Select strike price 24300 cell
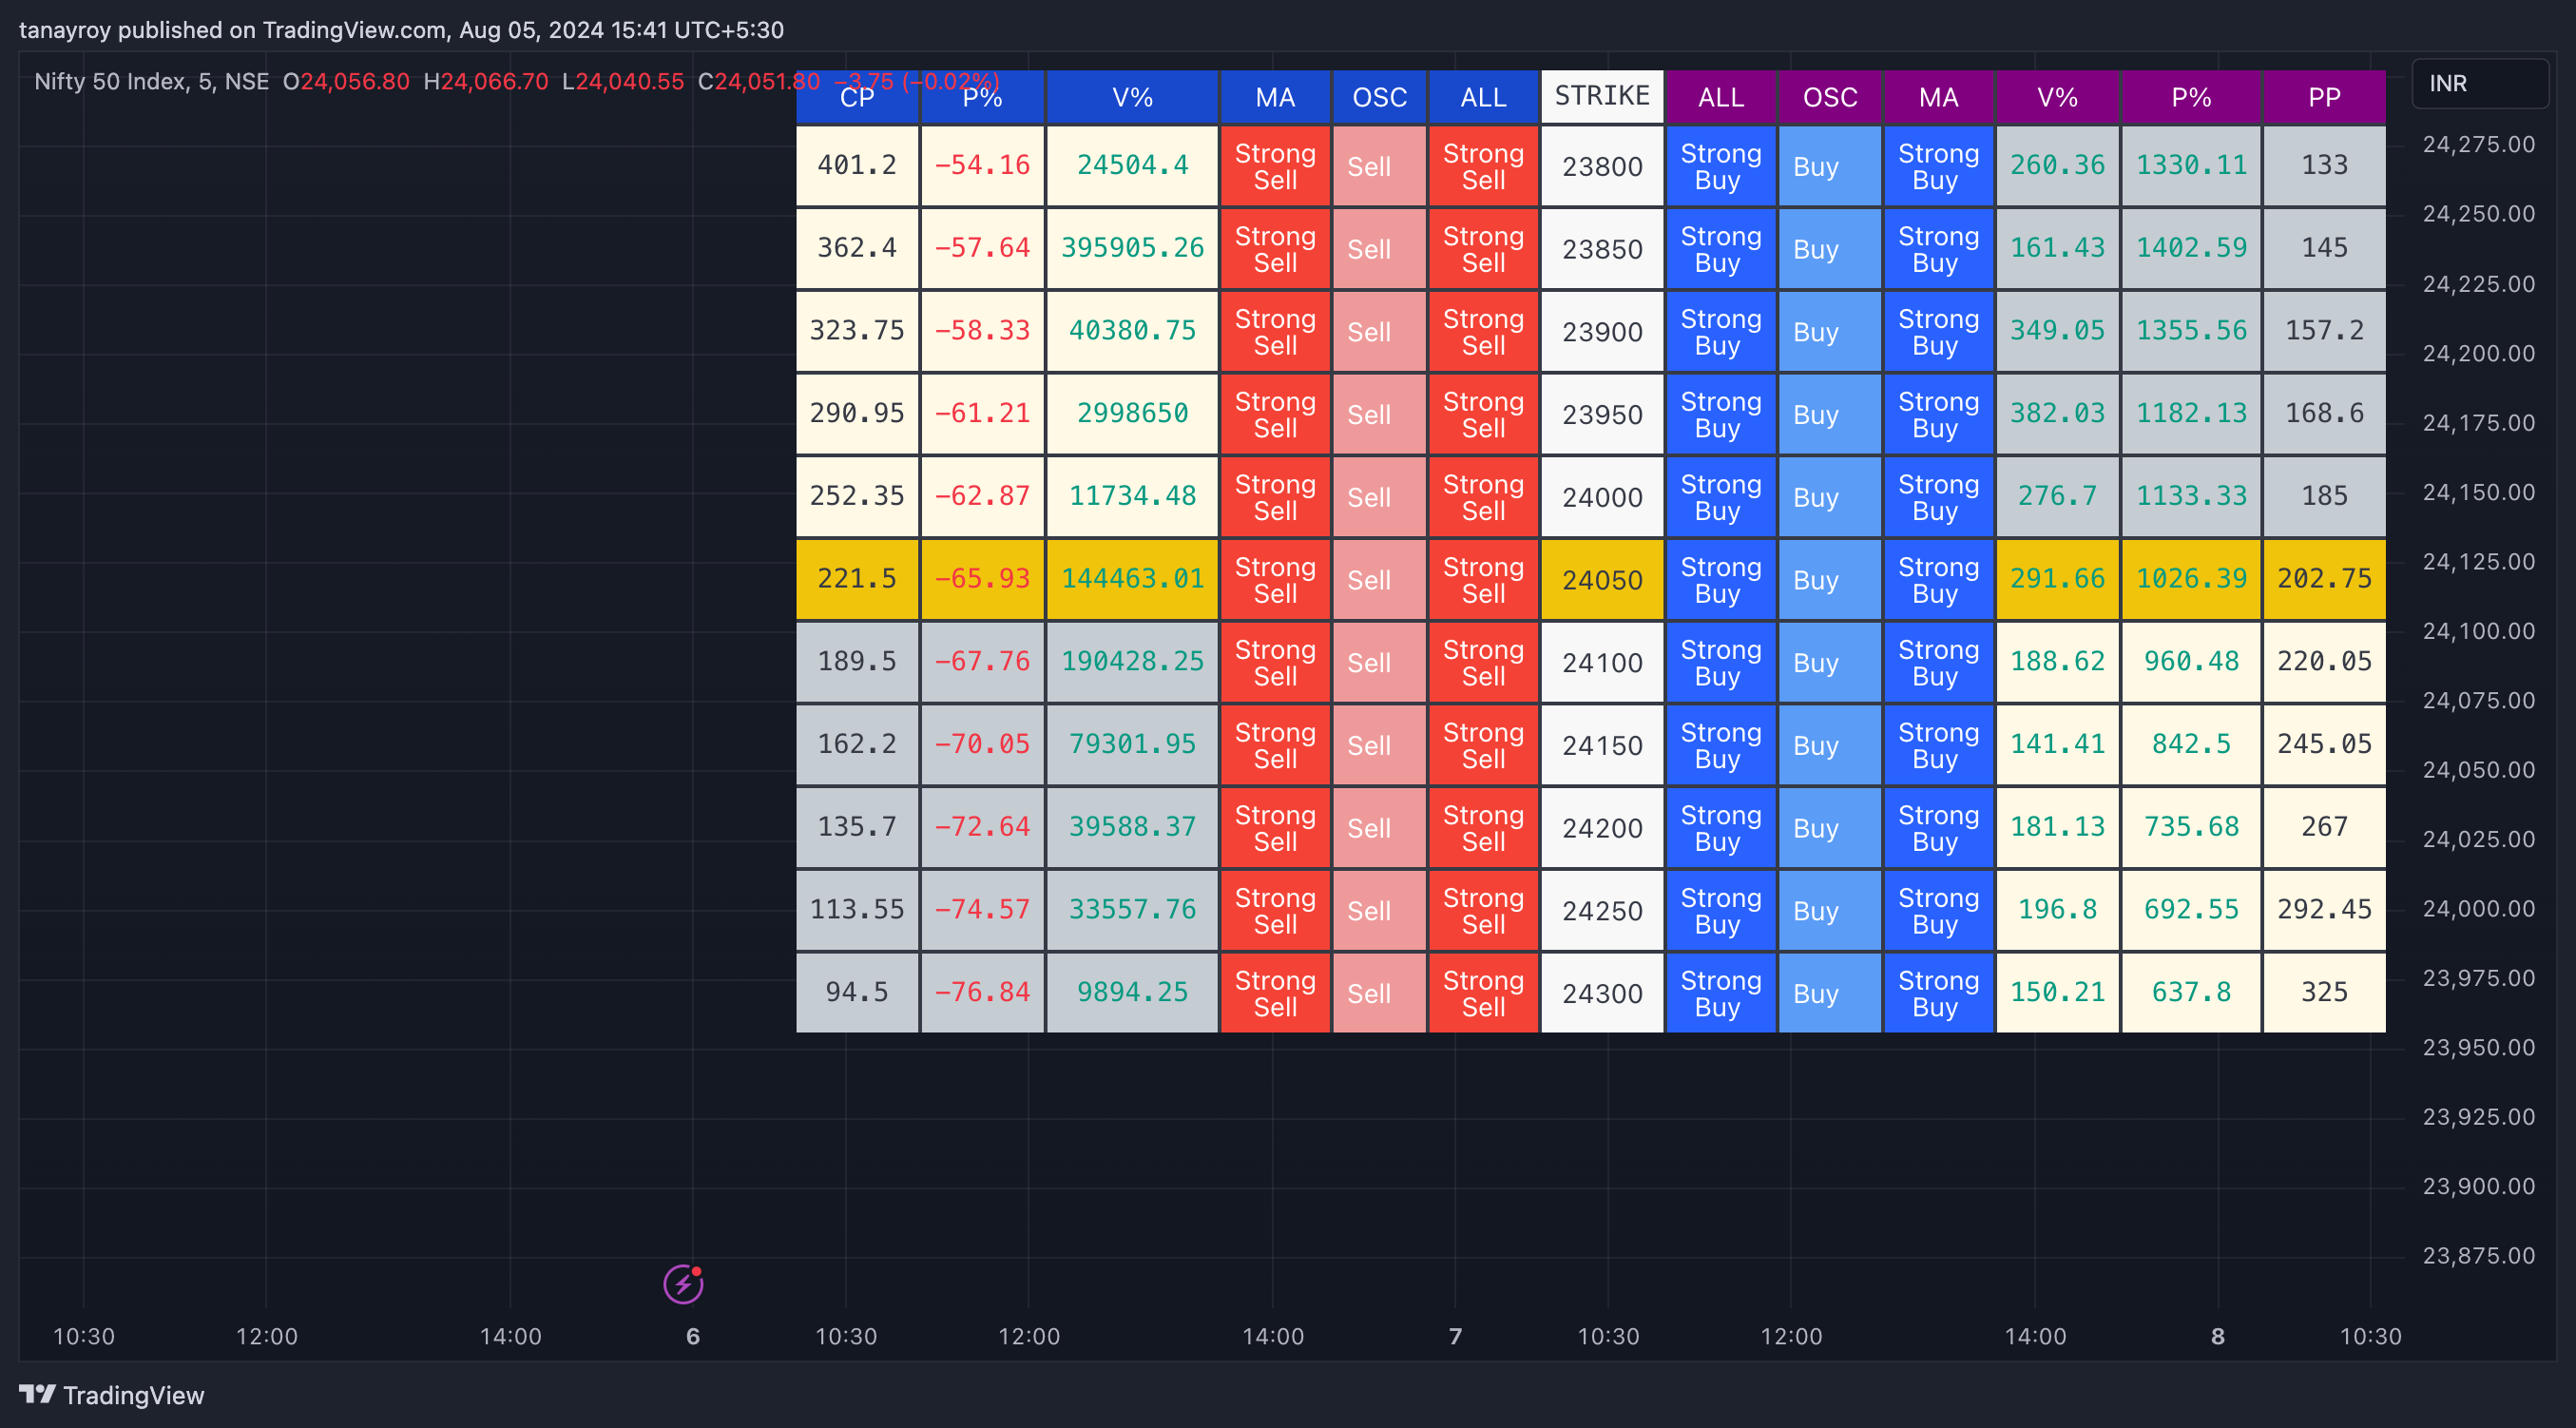 [x=1602, y=993]
